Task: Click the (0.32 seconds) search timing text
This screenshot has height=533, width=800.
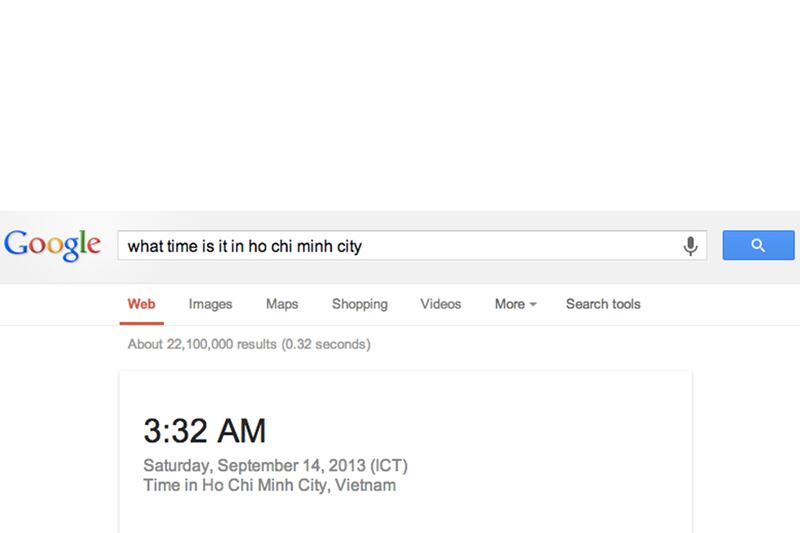Action: pos(326,345)
